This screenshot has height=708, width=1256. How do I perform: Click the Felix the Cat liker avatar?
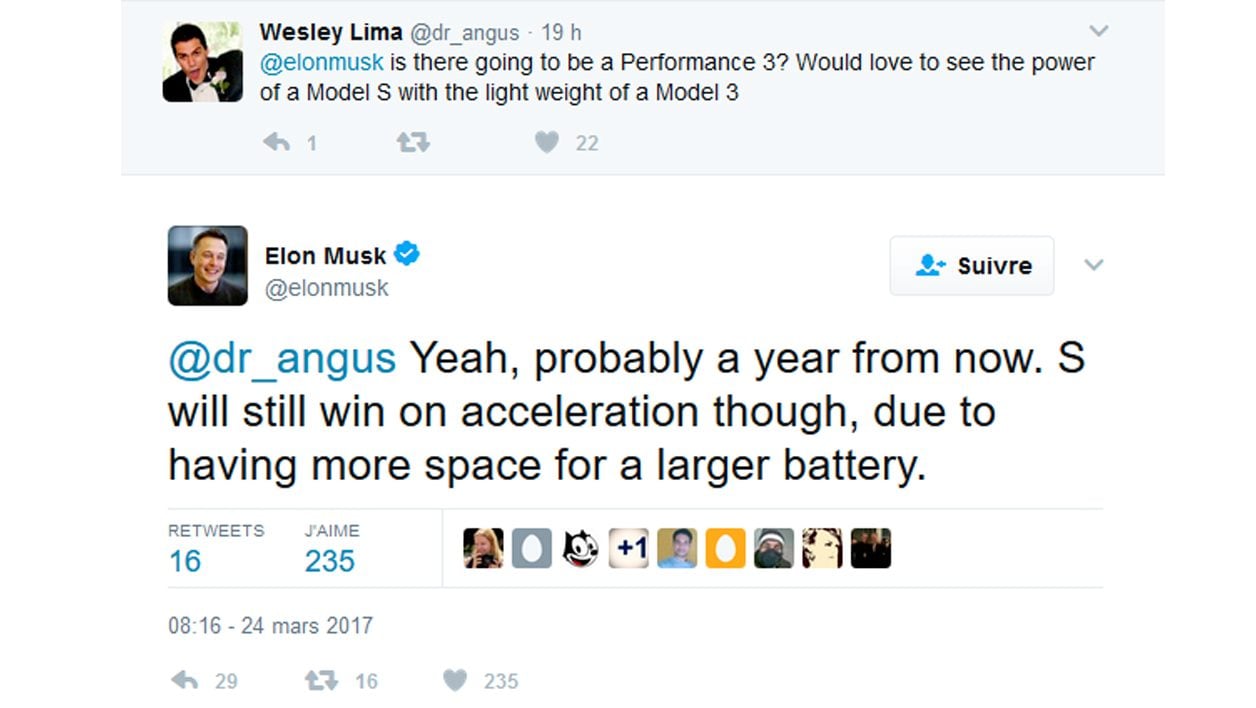(x=581, y=548)
